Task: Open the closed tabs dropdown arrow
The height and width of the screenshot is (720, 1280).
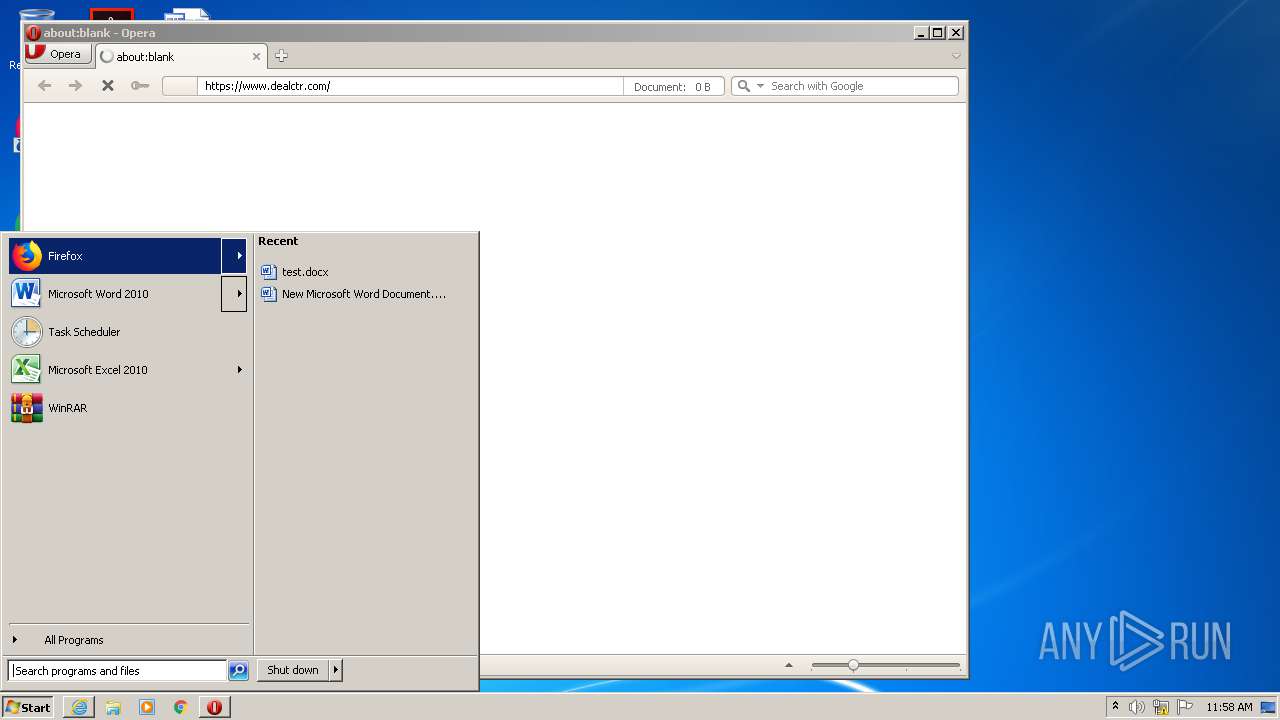Action: [956, 56]
